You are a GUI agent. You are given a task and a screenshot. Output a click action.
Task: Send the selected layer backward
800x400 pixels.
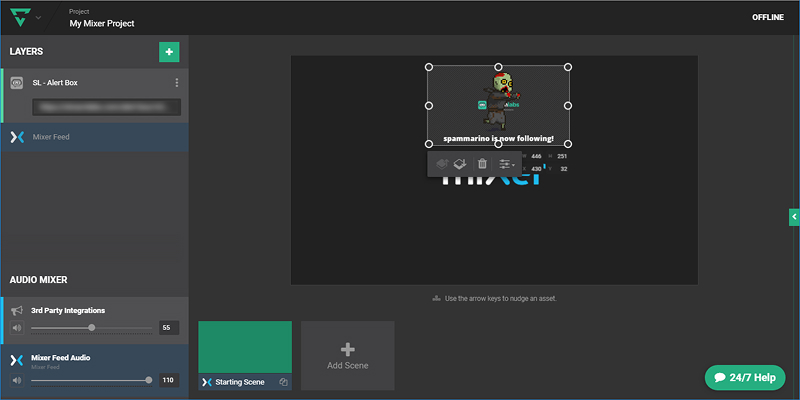pyautogui.click(x=460, y=164)
